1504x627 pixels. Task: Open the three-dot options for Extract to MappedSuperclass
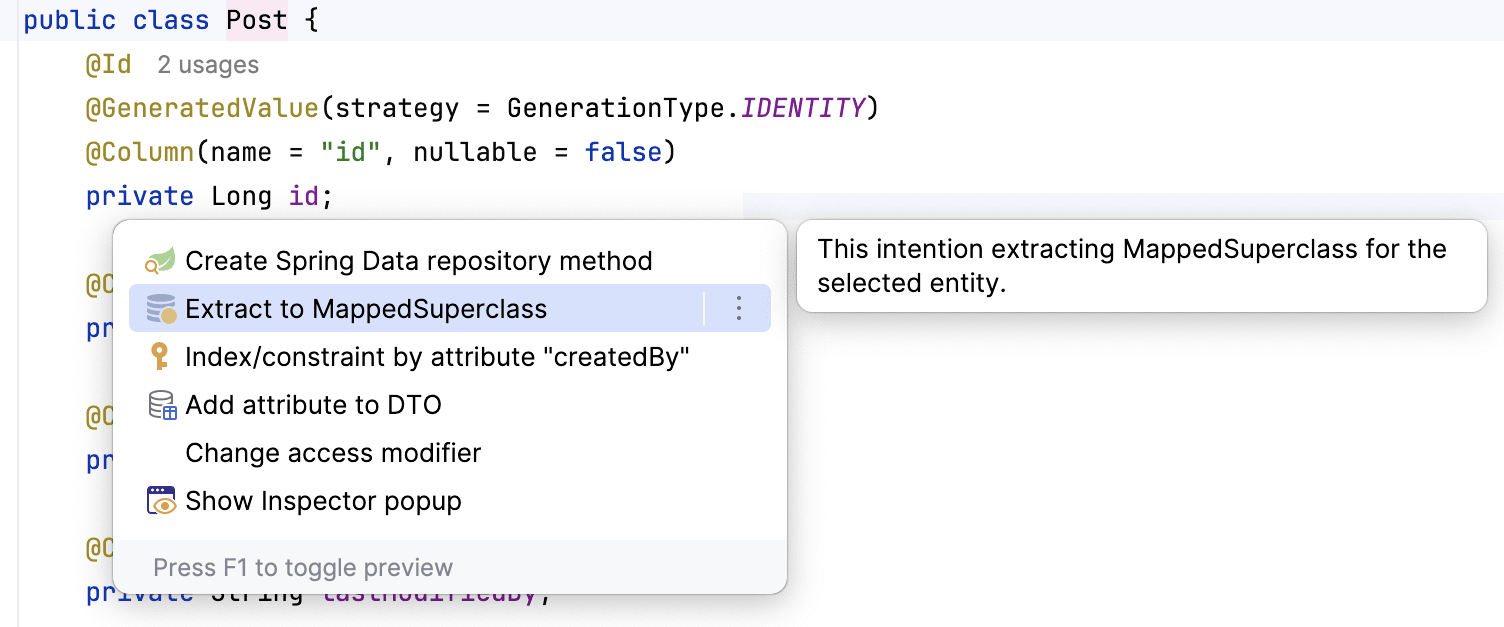pyautogui.click(x=739, y=309)
